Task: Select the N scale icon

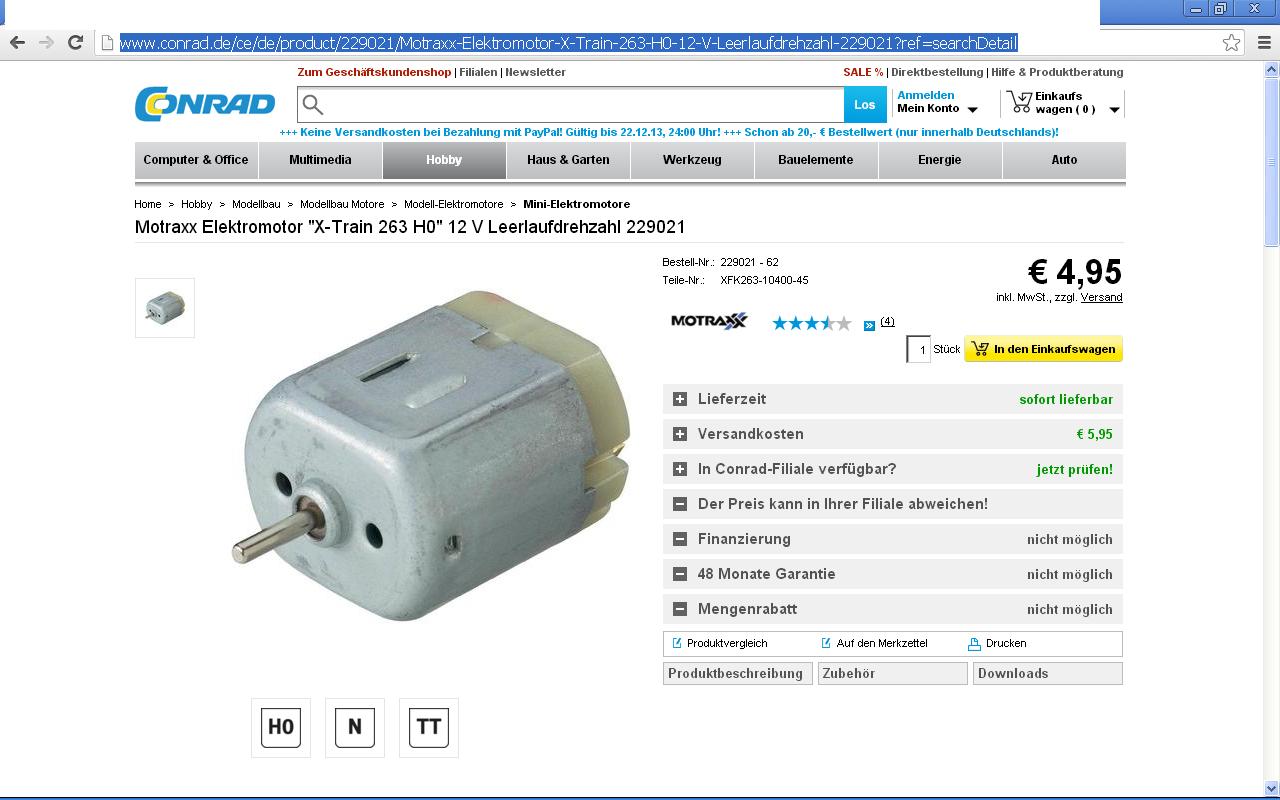Action: [355, 727]
